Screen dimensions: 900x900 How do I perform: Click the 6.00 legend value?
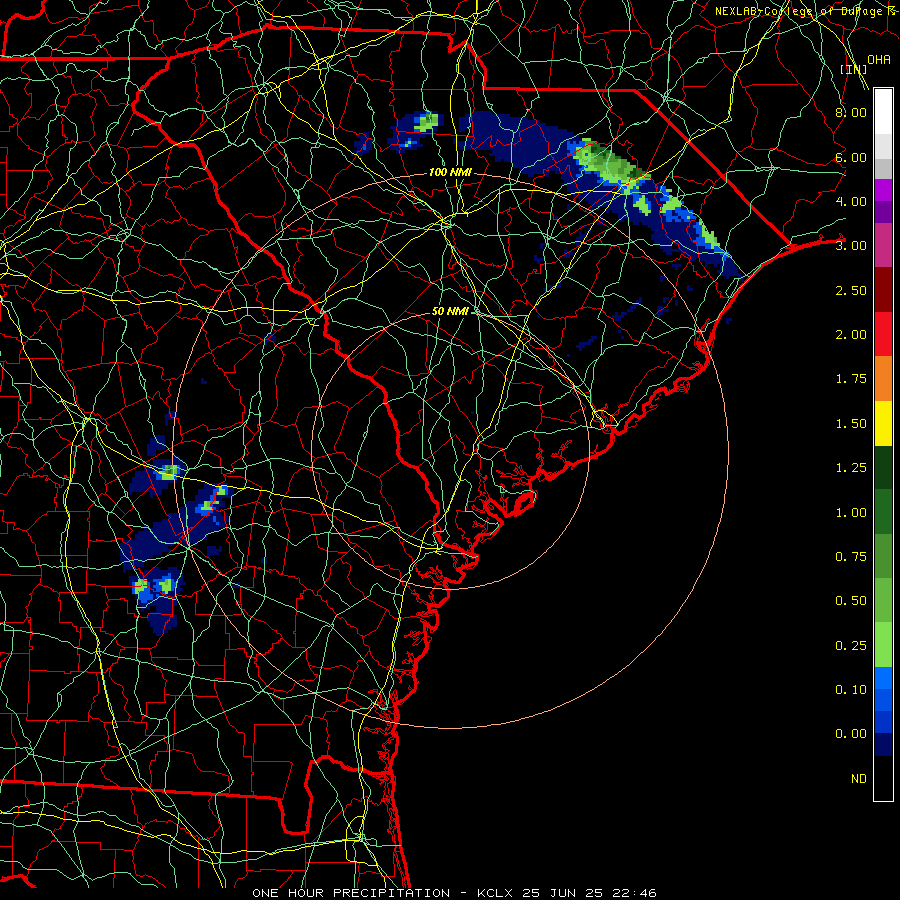[x=851, y=157]
